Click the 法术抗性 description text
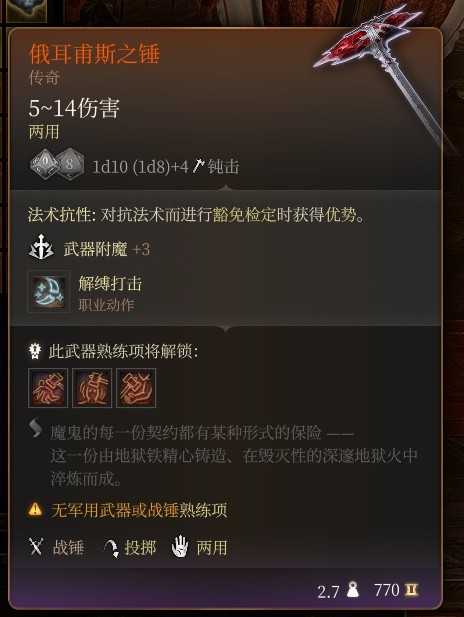This screenshot has height=617, width=464. click(x=196, y=215)
